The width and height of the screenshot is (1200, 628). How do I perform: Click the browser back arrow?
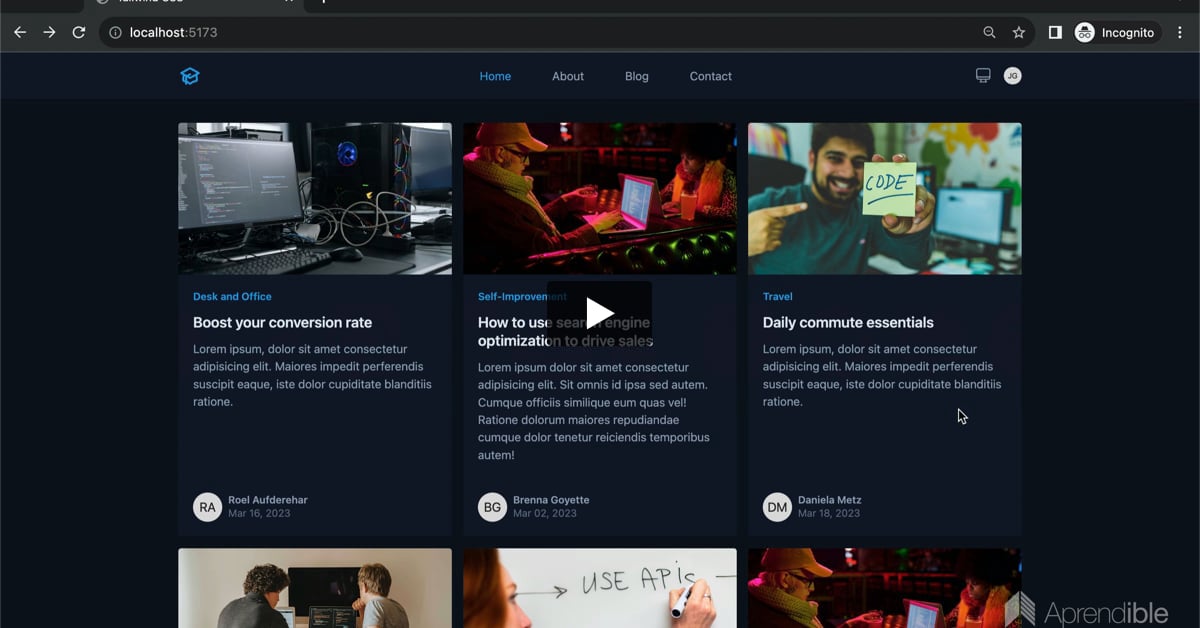pyautogui.click(x=20, y=32)
